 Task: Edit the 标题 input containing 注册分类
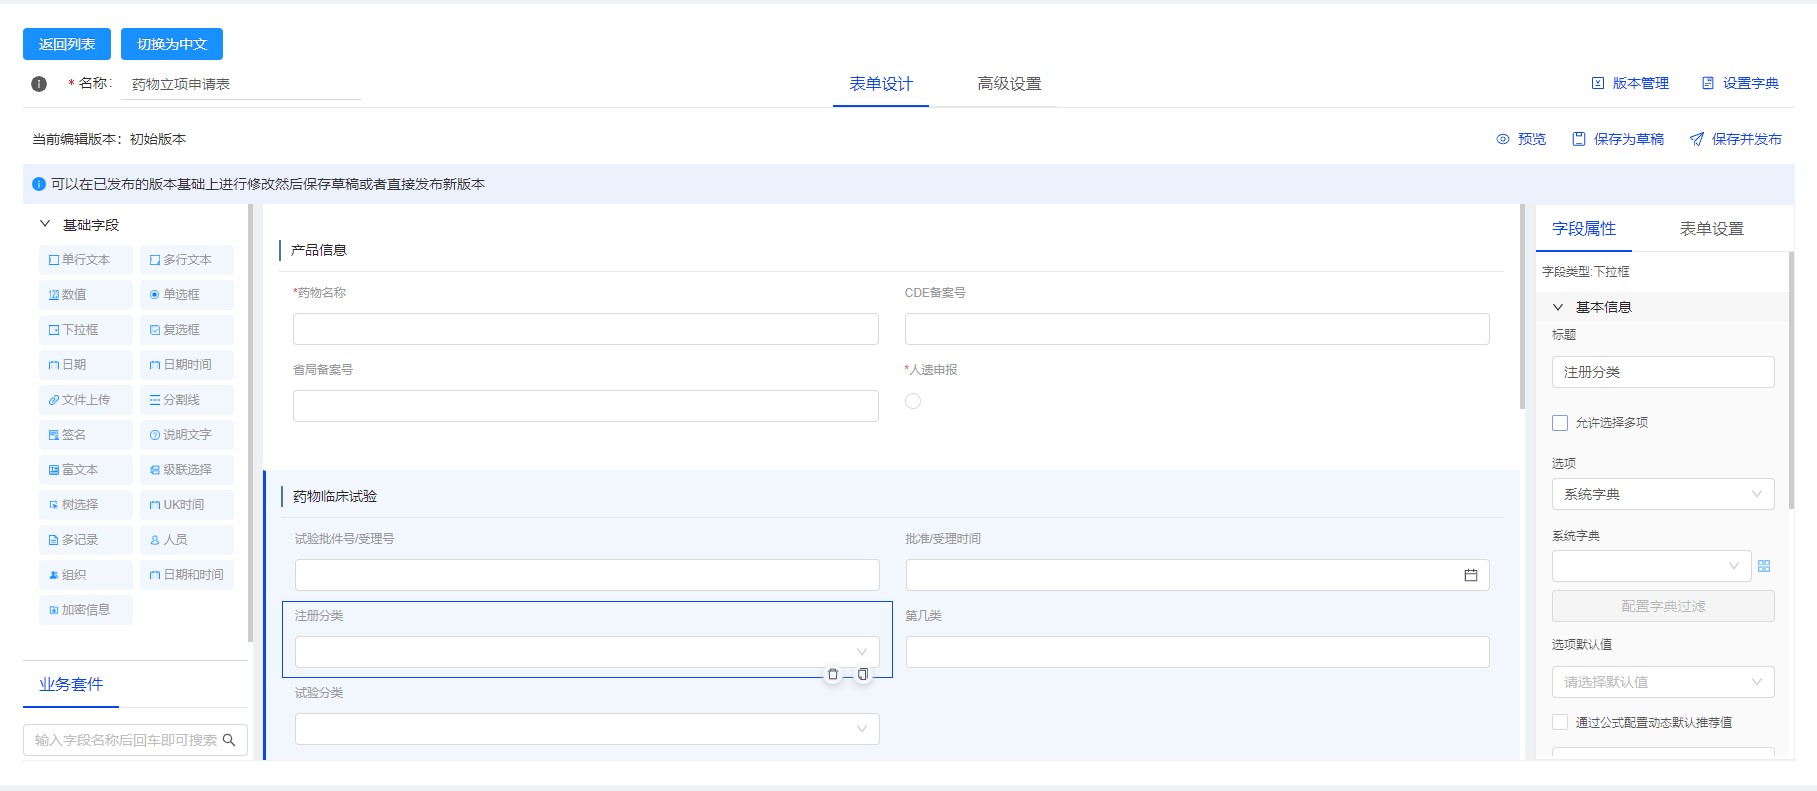point(1663,372)
